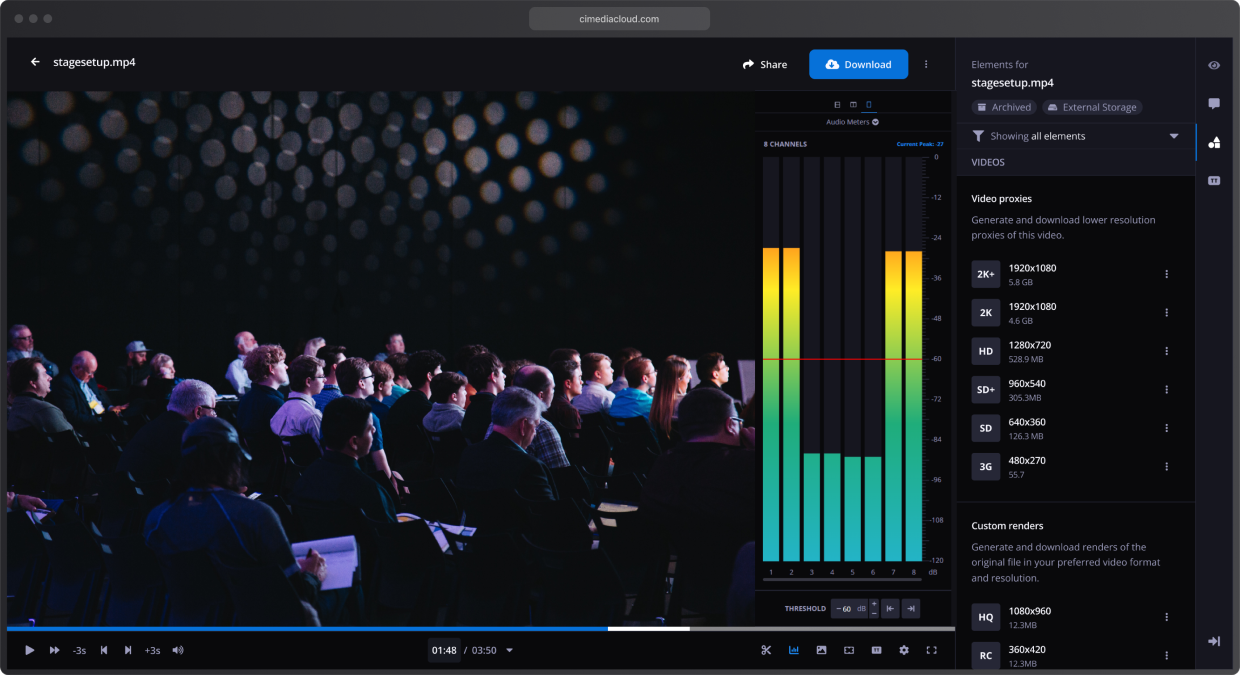Click the filter funnel icon
1240x675 pixels.
tap(978, 136)
